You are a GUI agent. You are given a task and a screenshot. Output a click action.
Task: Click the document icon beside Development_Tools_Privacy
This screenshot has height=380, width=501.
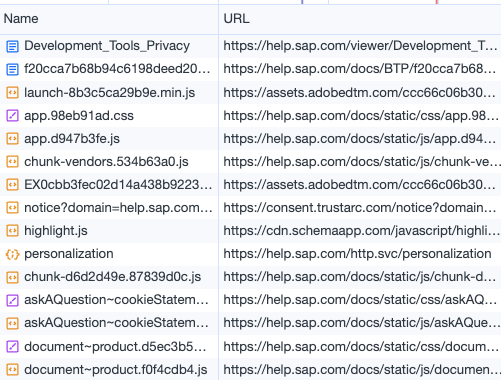coord(12,46)
